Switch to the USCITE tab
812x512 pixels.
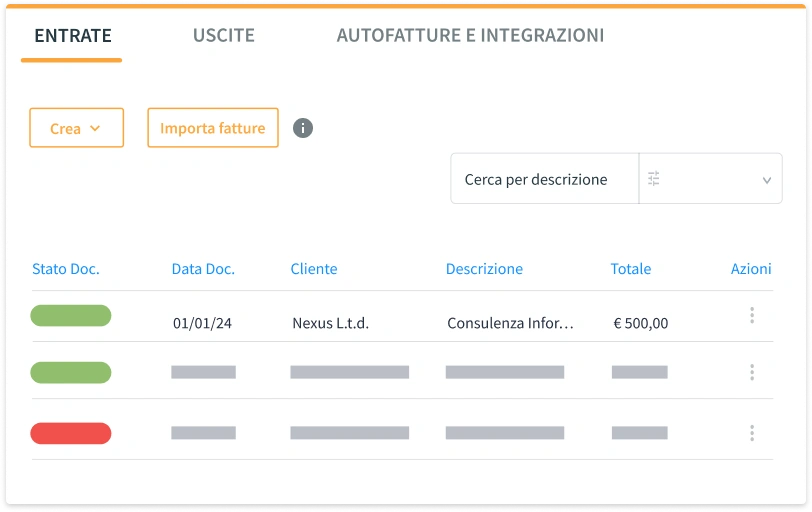(223, 36)
